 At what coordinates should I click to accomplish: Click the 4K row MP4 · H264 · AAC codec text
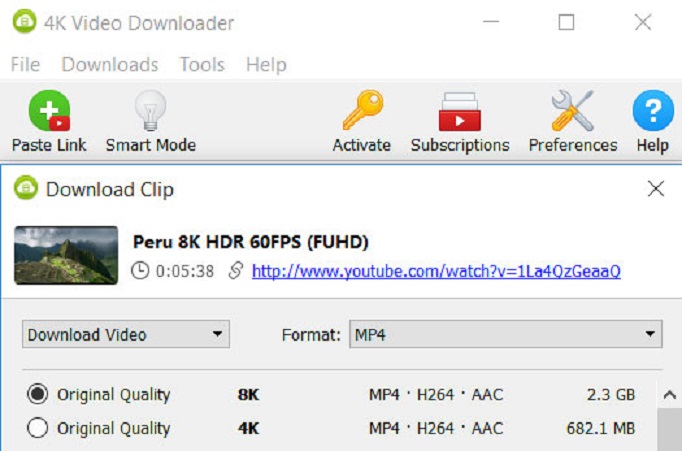click(x=436, y=428)
